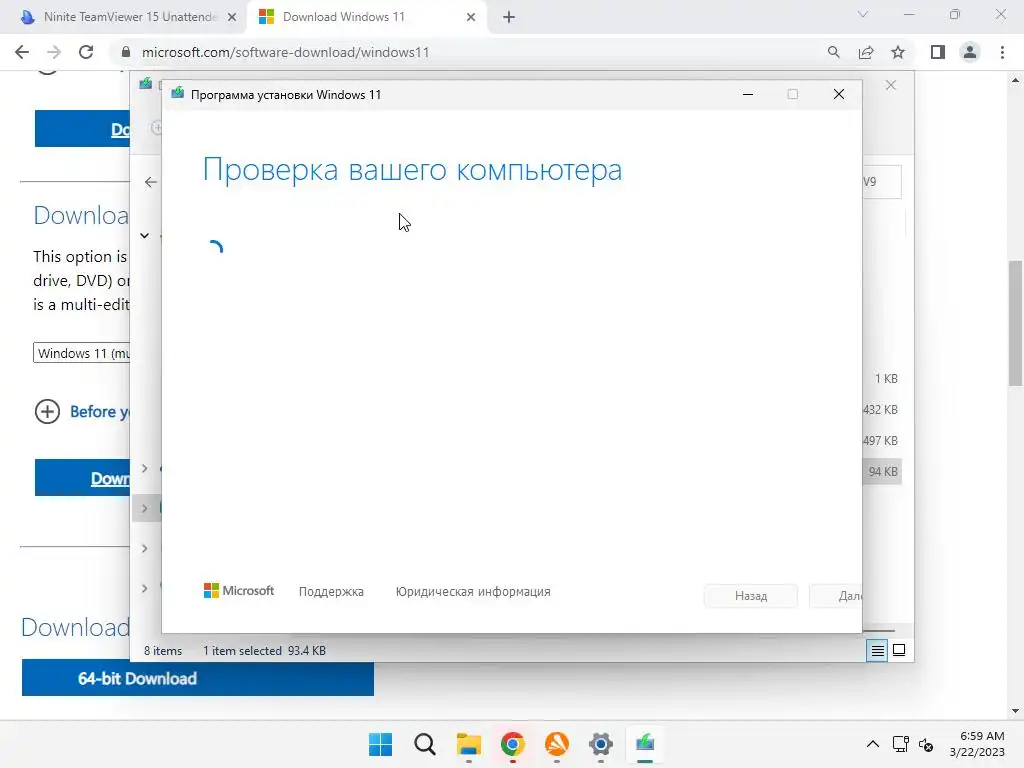Collapse the expanded tree node in Explorer
This screenshot has width=1024, height=768.
(x=144, y=236)
